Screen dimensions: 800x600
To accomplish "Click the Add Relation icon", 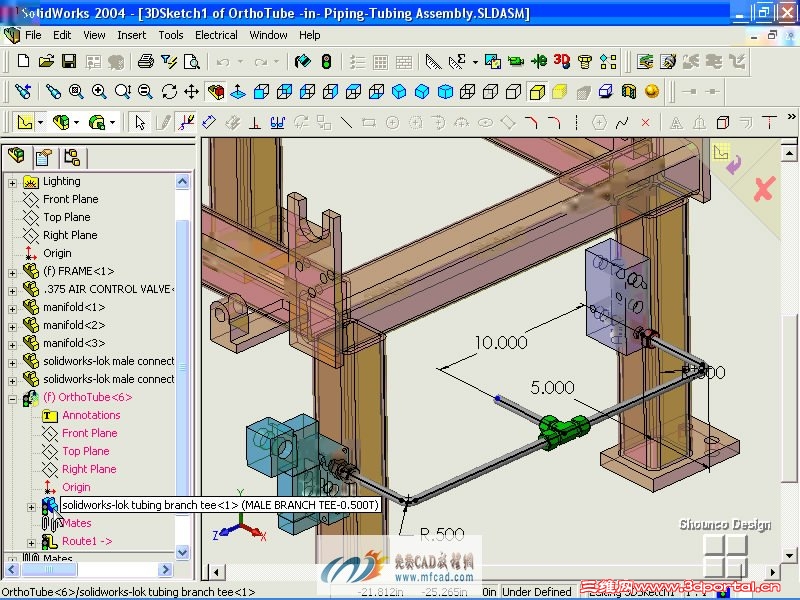I will [255, 122].
